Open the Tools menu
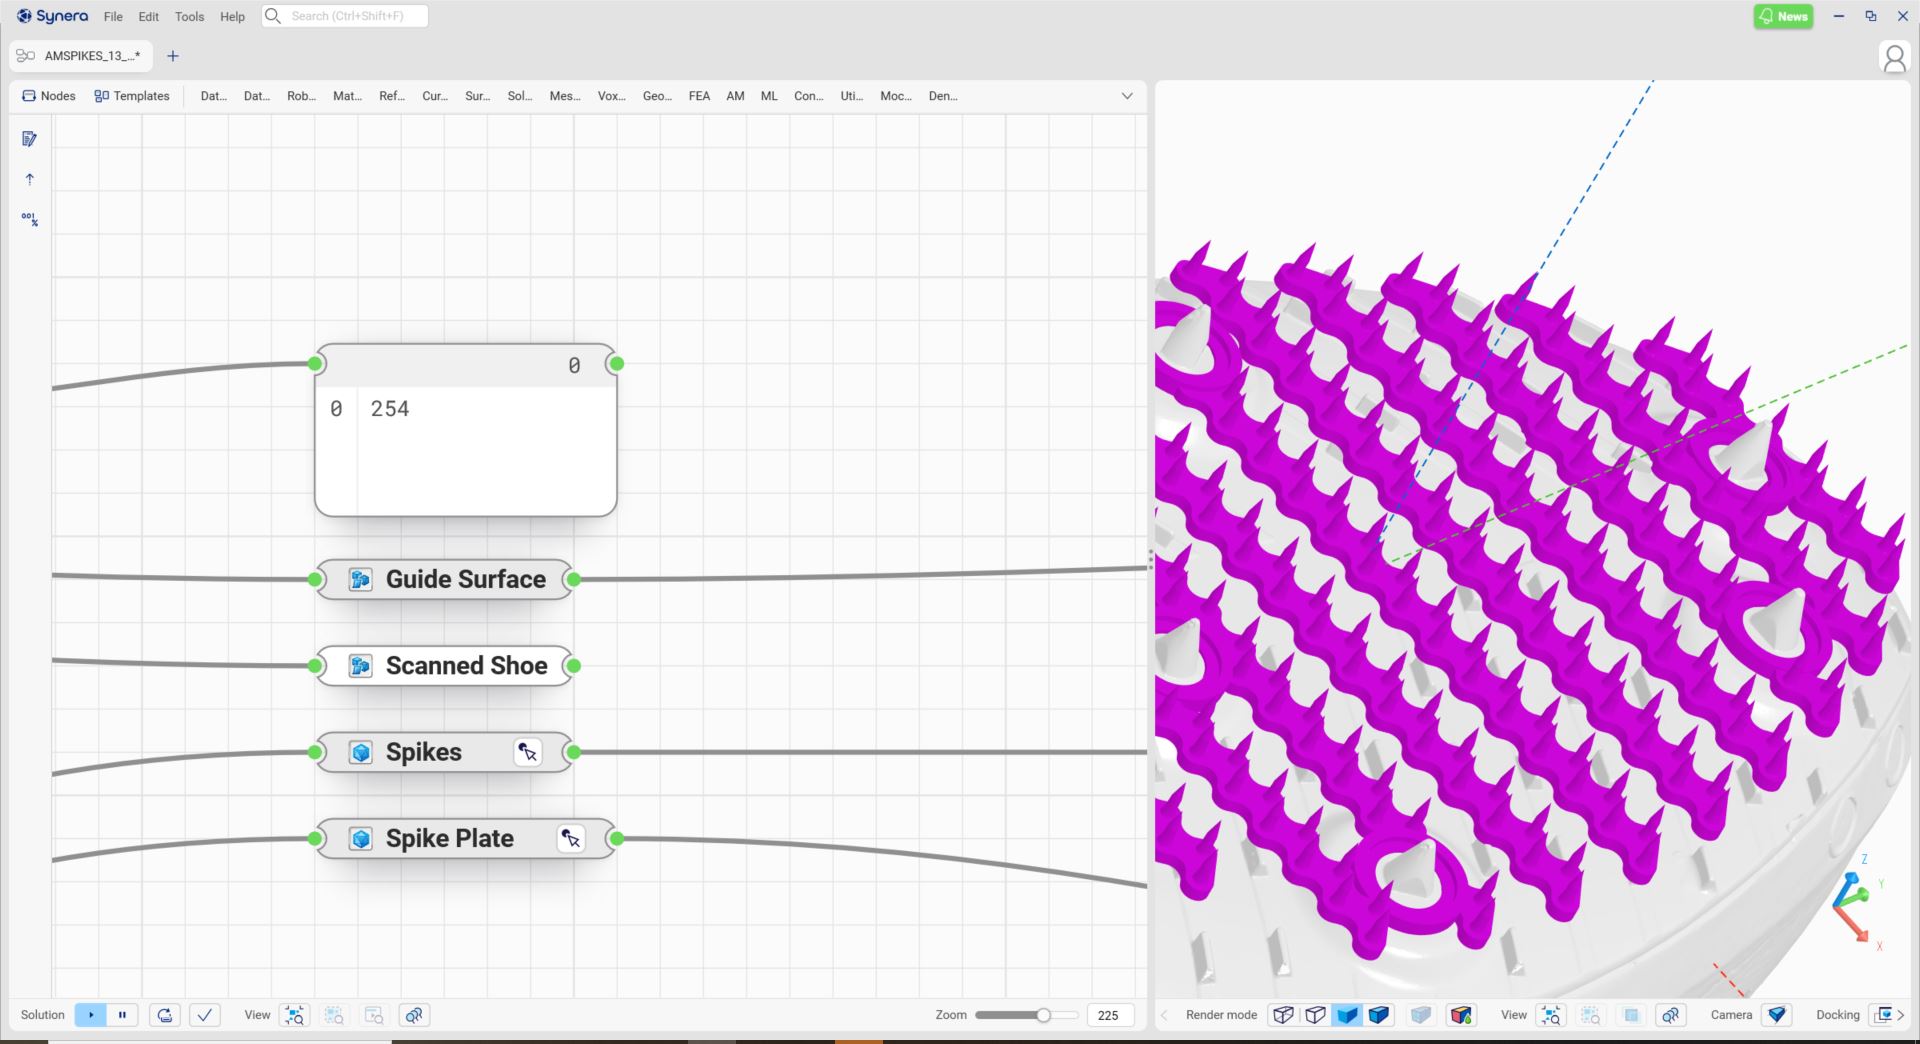This screenshot has height=1044, width=1920. [189, 17]
